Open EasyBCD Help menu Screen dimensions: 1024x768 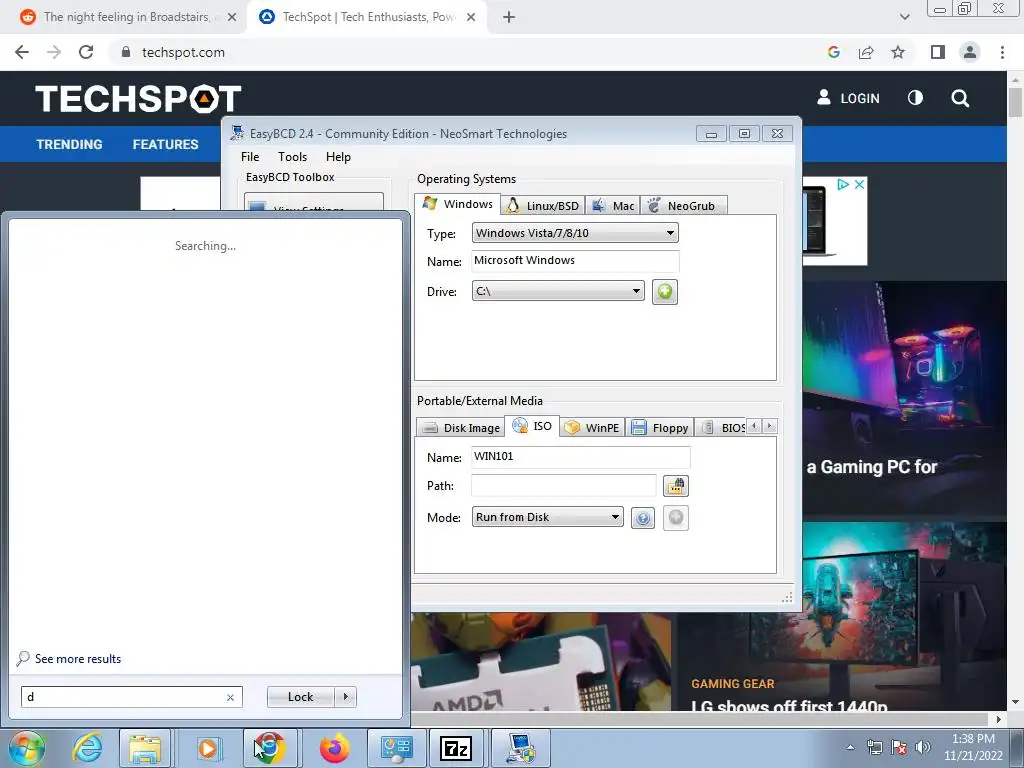tap(338, 157)
